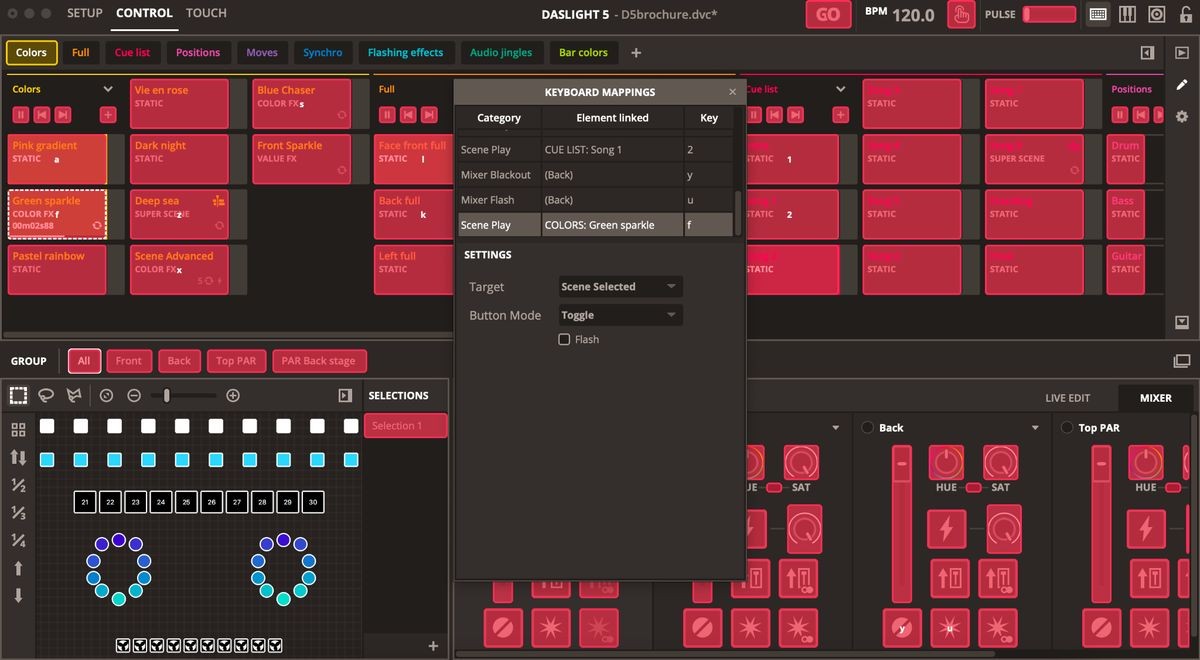Click the zoom in plus icon

pos(233,396)
